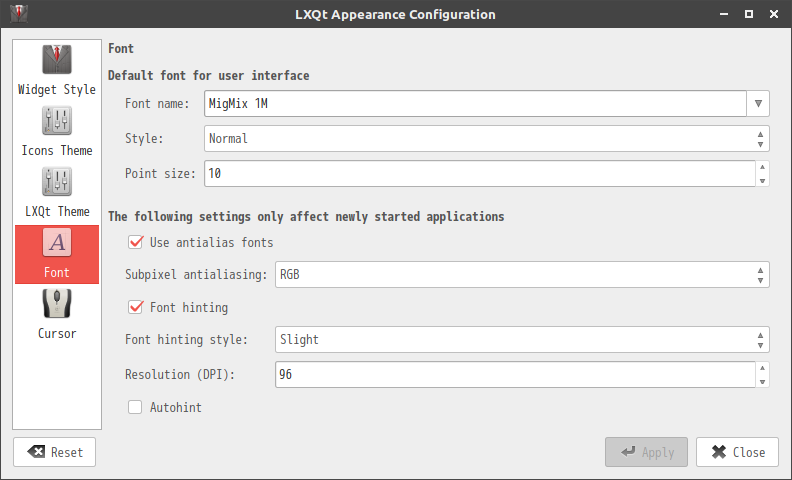The image size is (792, 480).
Task: Uncheck the Font hinting checkbox
Action: coord(135,307)
